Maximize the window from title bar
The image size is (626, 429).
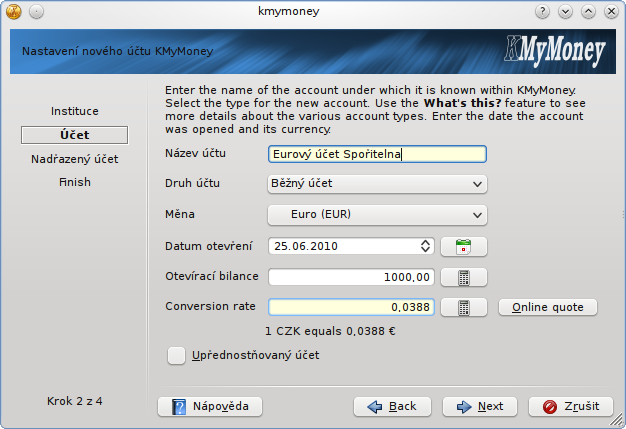[588, 12]
